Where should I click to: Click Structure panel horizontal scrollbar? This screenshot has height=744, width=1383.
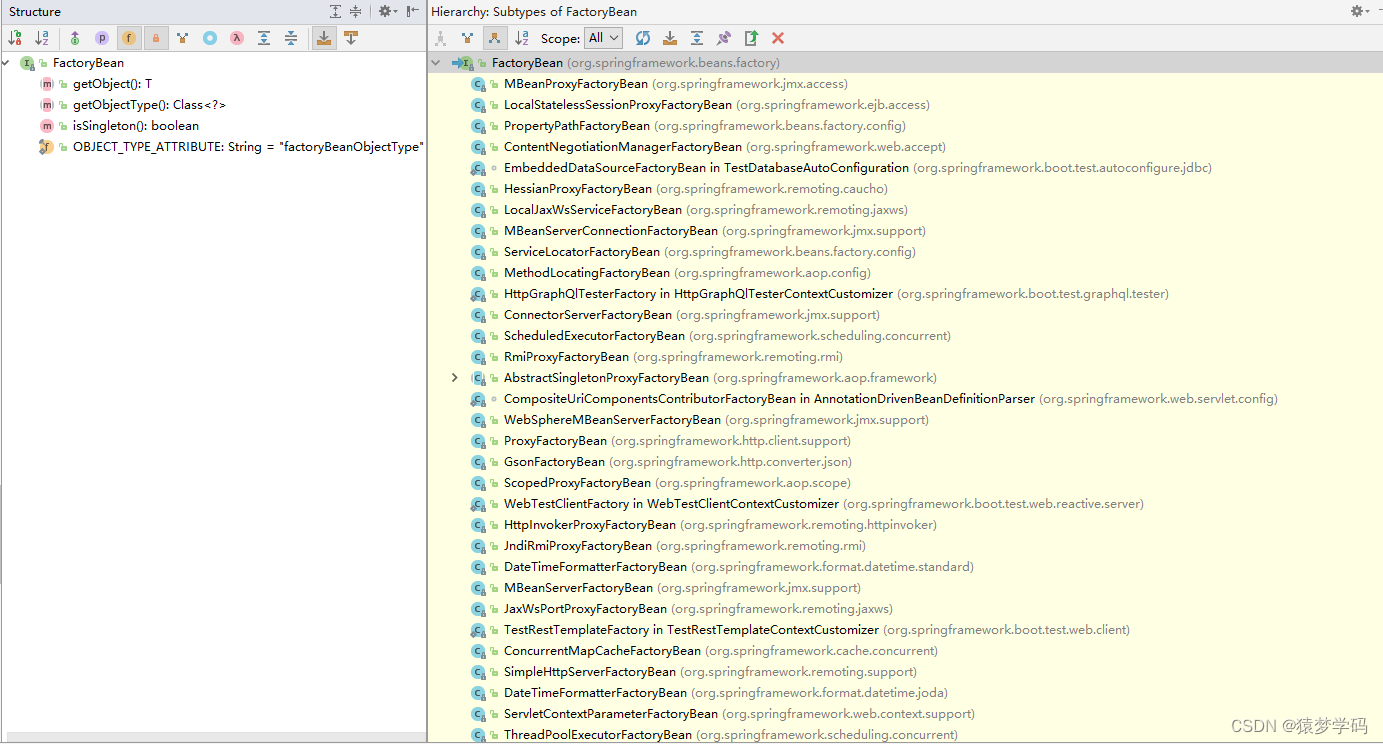click(214, 737)
